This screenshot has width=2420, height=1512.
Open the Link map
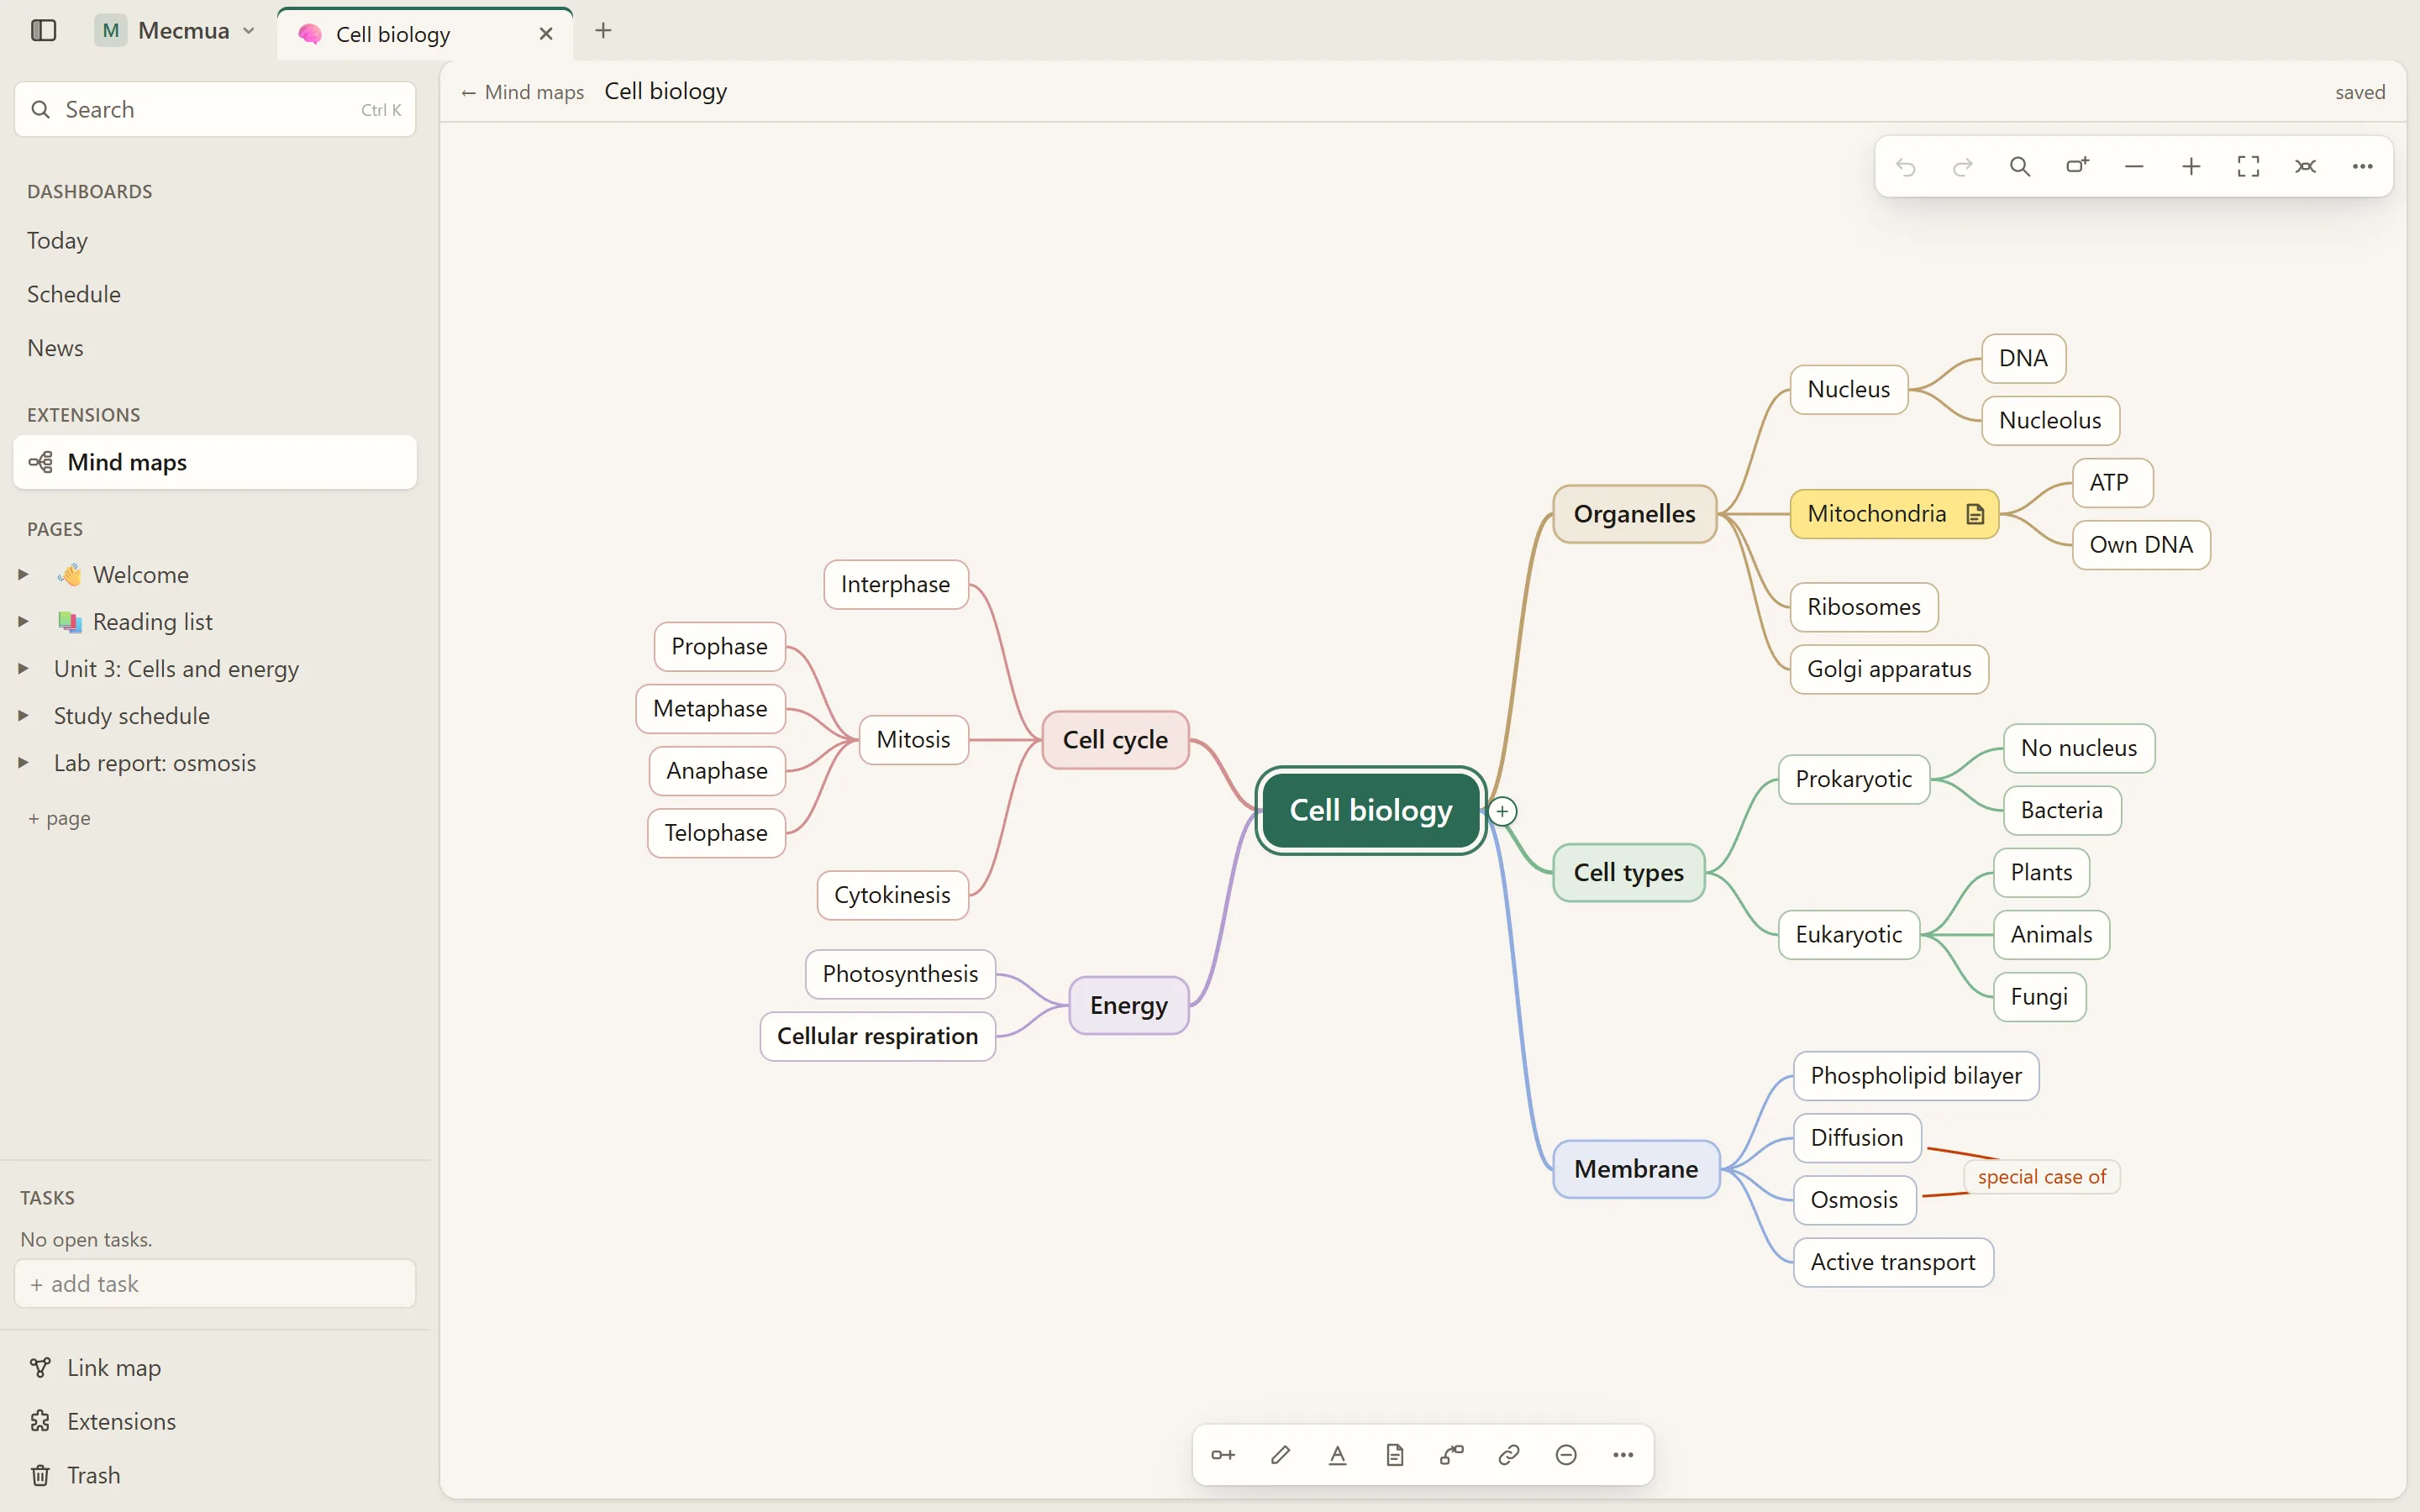tap(96, 1368)
